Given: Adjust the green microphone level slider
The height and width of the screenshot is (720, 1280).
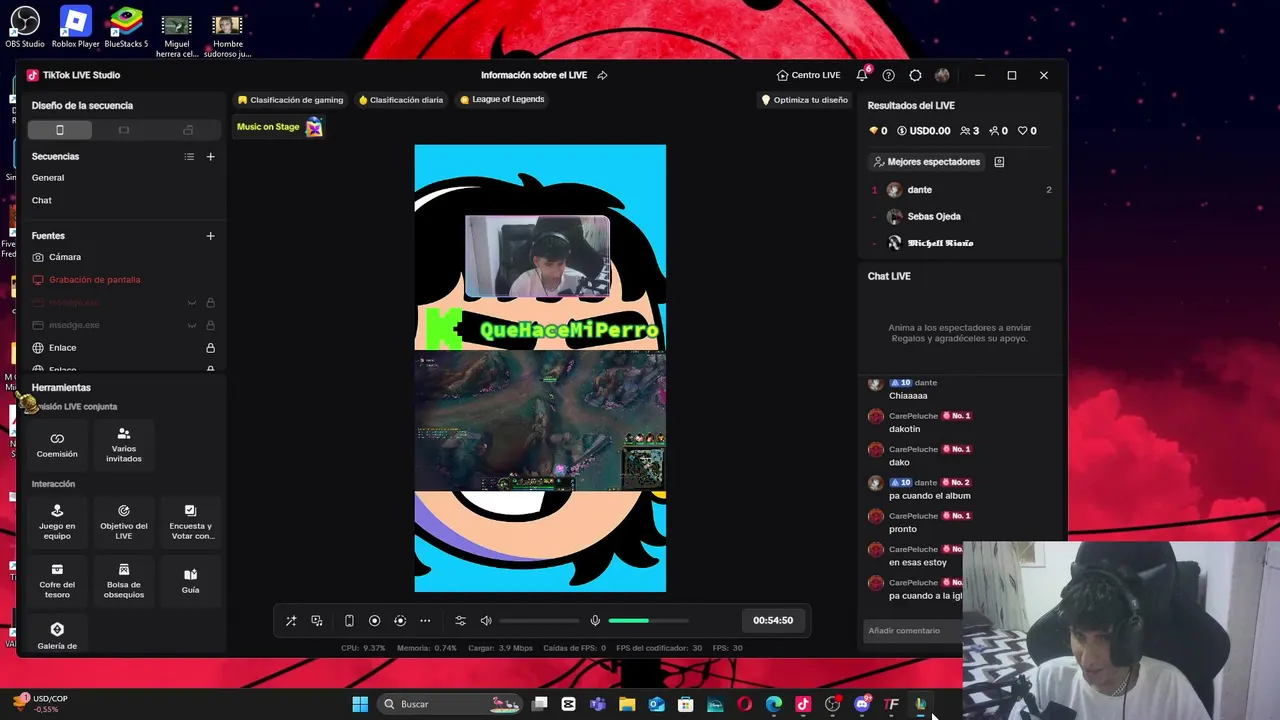Looking at the screenshot, I should pos(648,621).
